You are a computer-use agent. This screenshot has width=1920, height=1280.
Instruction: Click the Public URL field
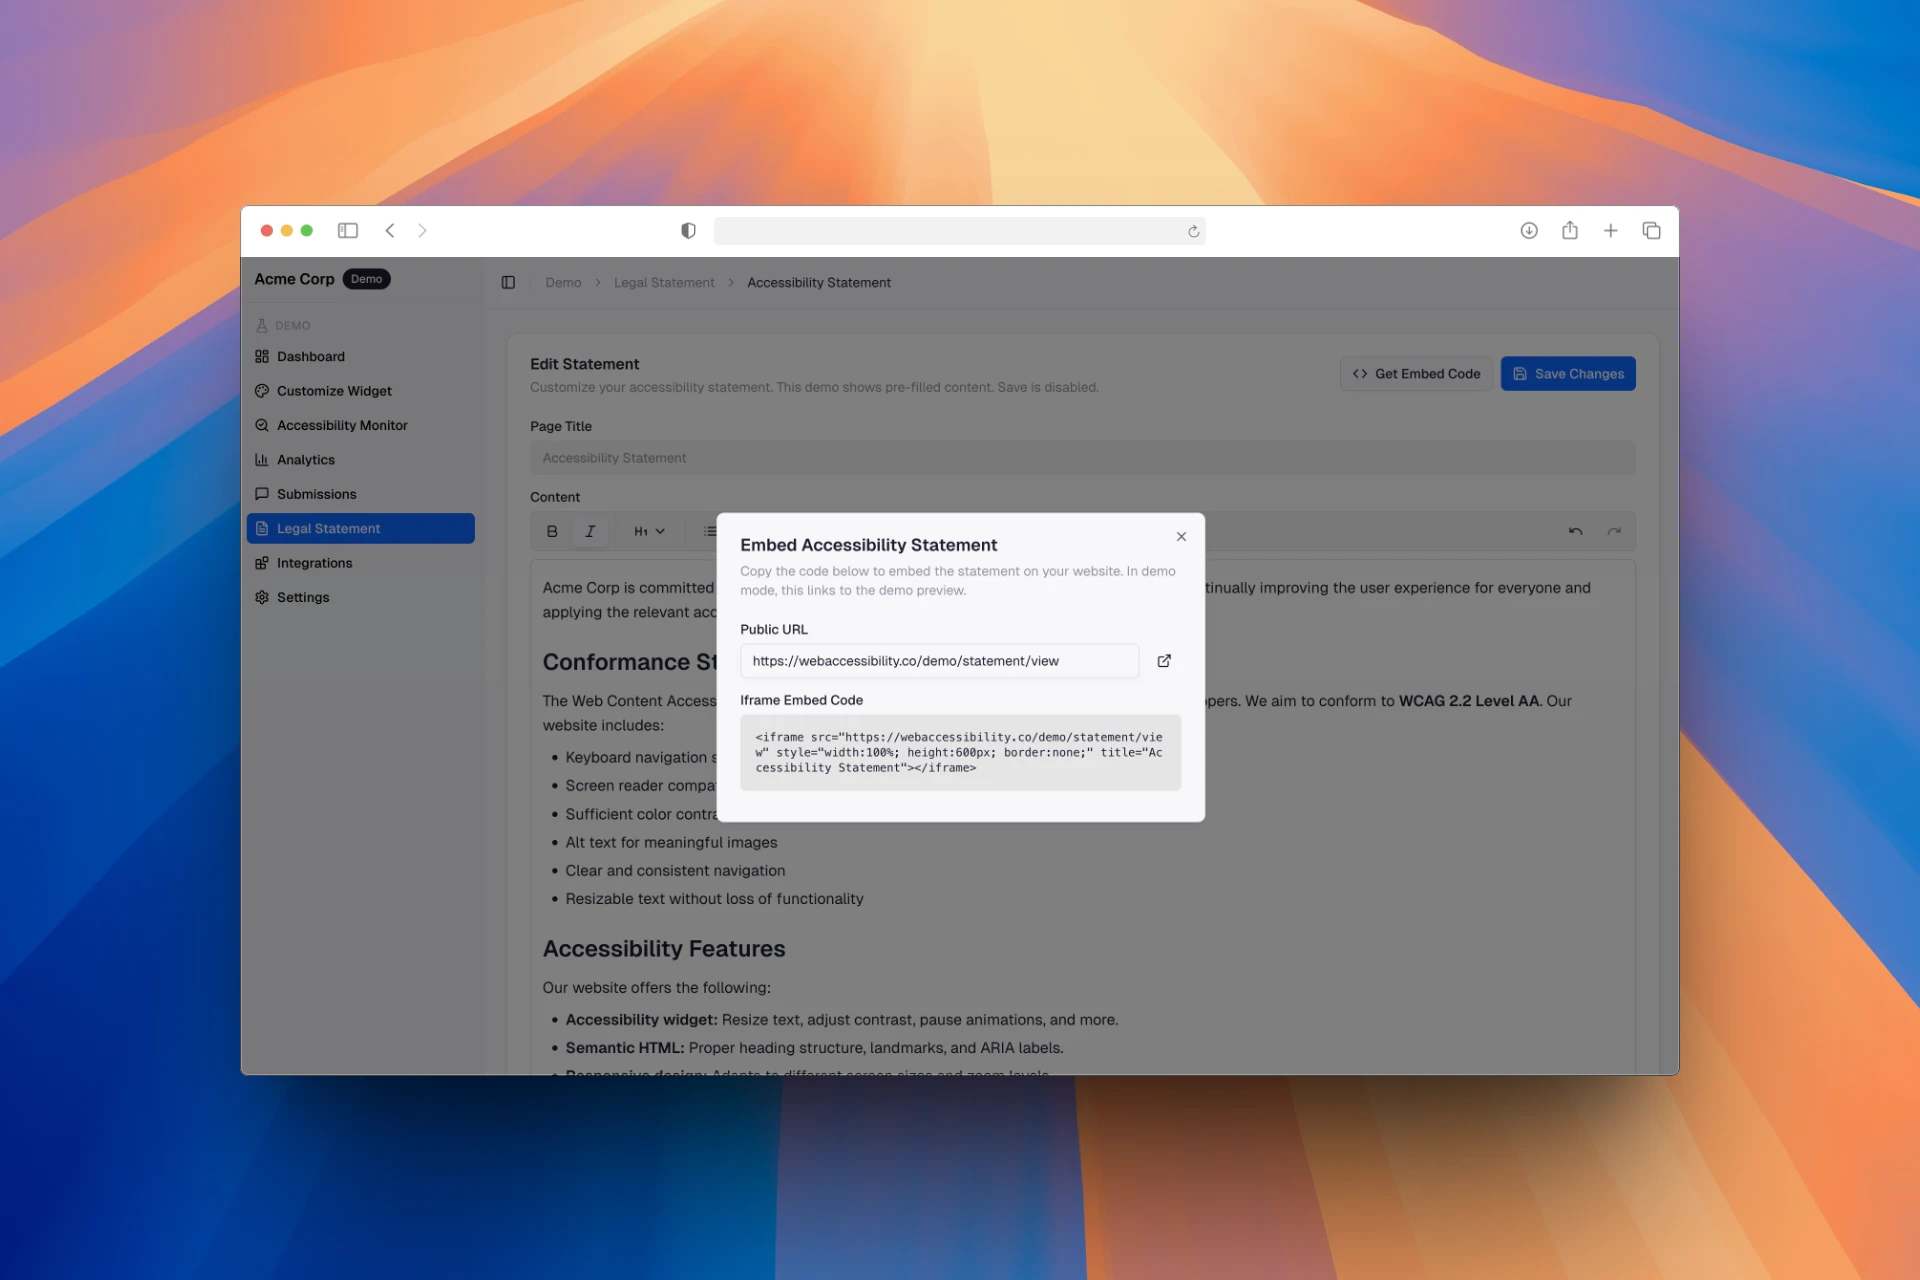[939, 661]
